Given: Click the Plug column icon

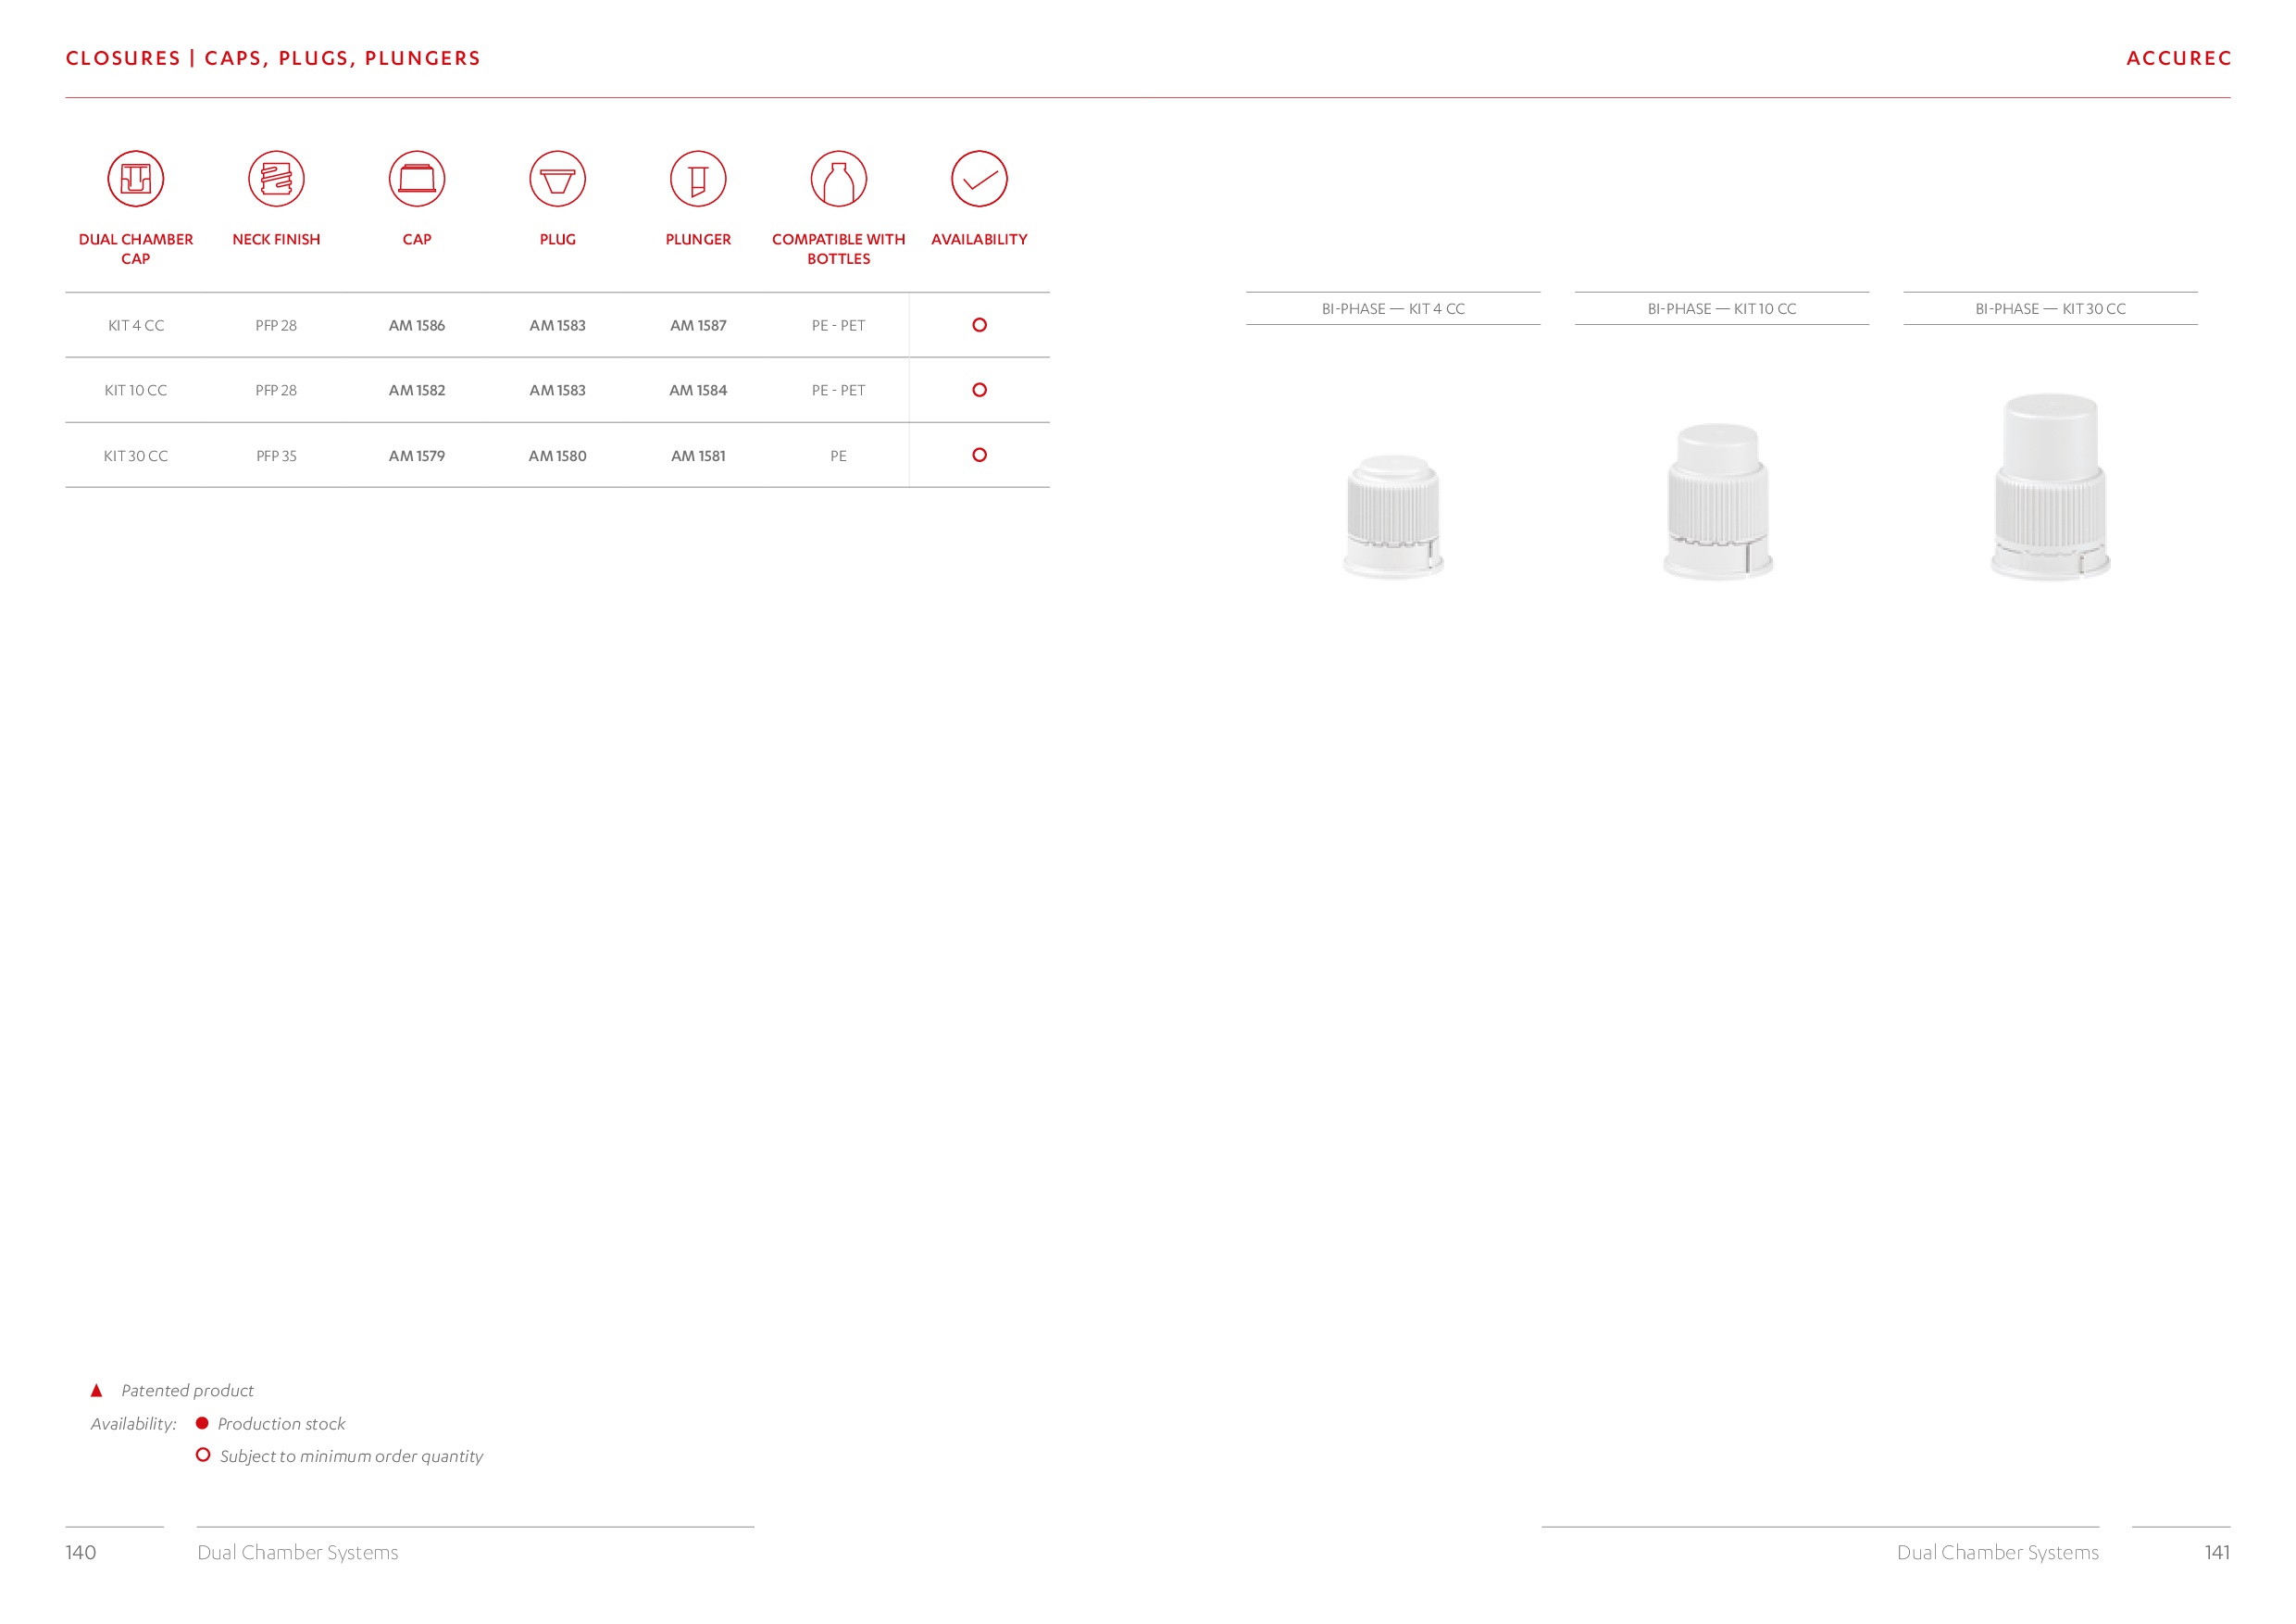Looking at the screenshot, I should [558, 179].
